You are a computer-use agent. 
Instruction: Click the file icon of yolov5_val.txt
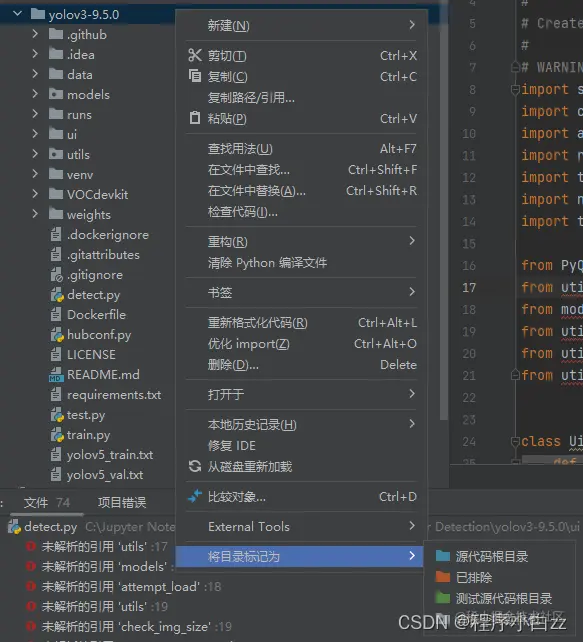tap(56, 475)
